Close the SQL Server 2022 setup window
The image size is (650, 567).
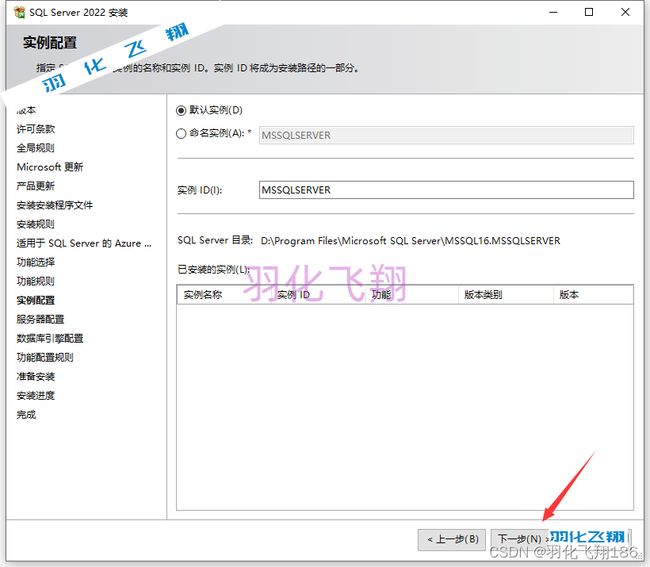(x=625, y=12)
